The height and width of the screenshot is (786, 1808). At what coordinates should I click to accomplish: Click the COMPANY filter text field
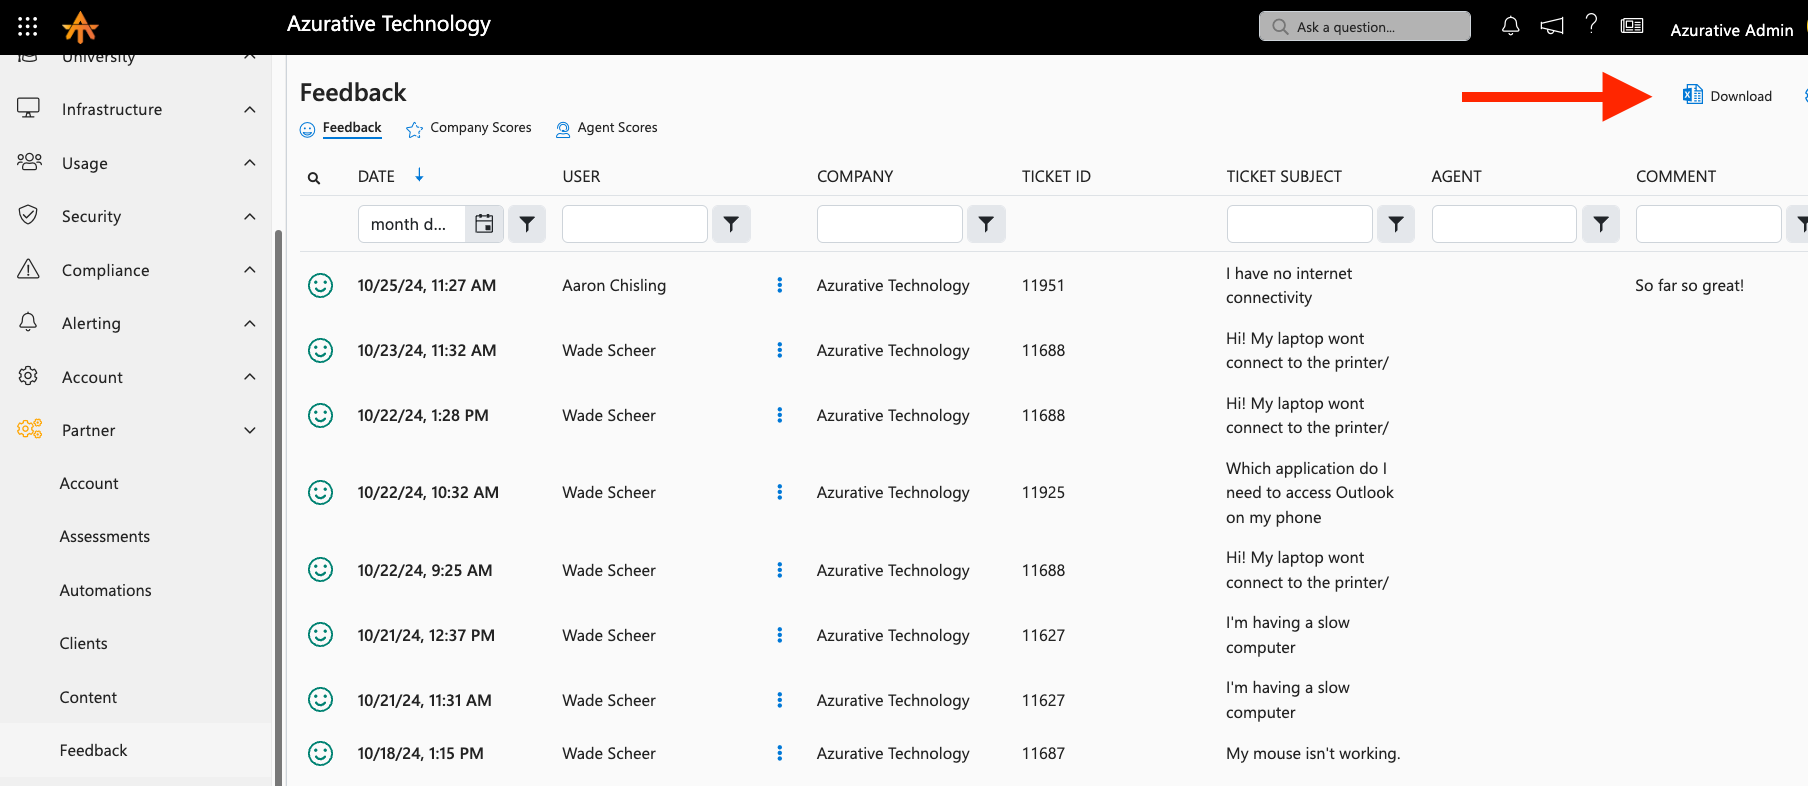pyautogui.click(x=890, y=224)
